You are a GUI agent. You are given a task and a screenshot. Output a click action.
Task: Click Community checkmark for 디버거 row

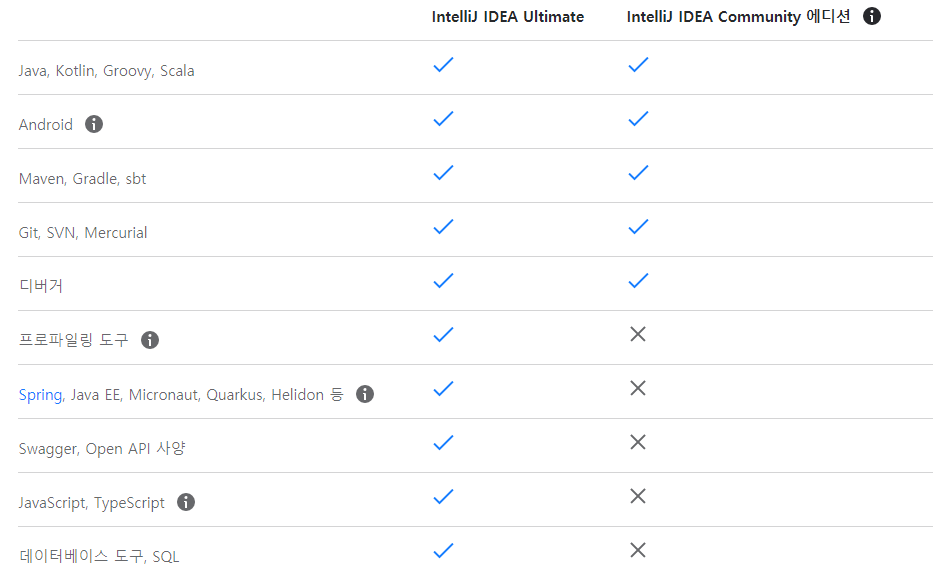(638, 280)
